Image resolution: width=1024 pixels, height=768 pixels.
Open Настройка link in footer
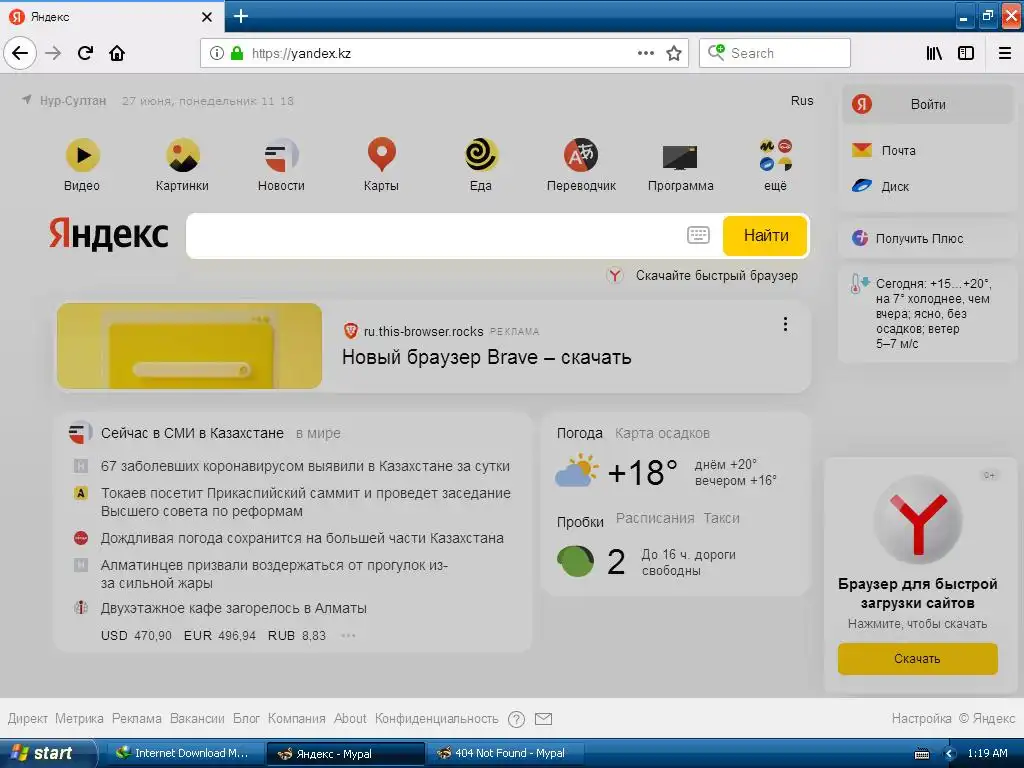921,718
